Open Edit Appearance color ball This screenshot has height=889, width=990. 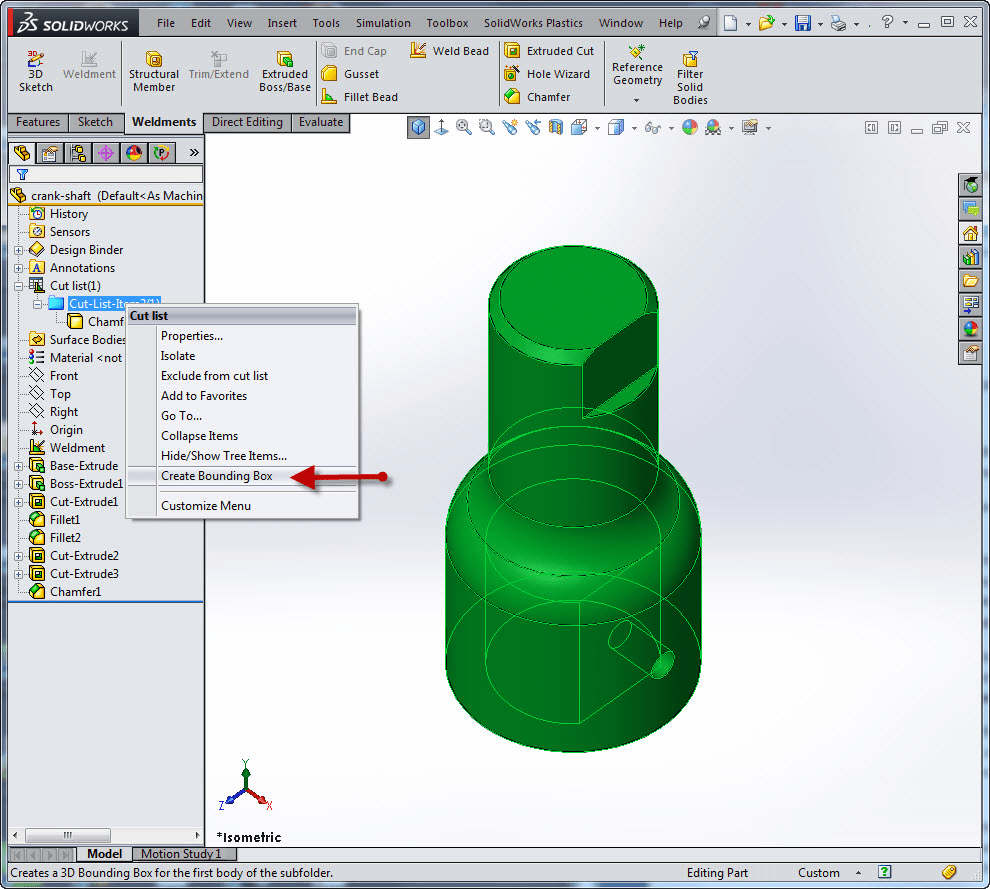[690, 128]
